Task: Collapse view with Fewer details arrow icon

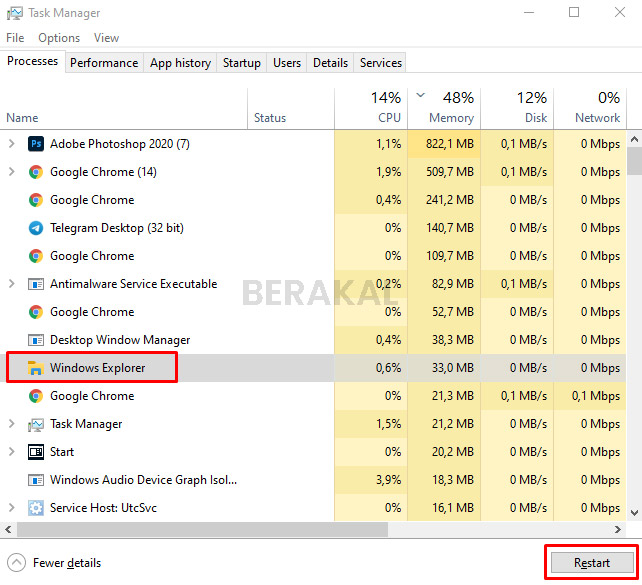Action: coord(16,562)
